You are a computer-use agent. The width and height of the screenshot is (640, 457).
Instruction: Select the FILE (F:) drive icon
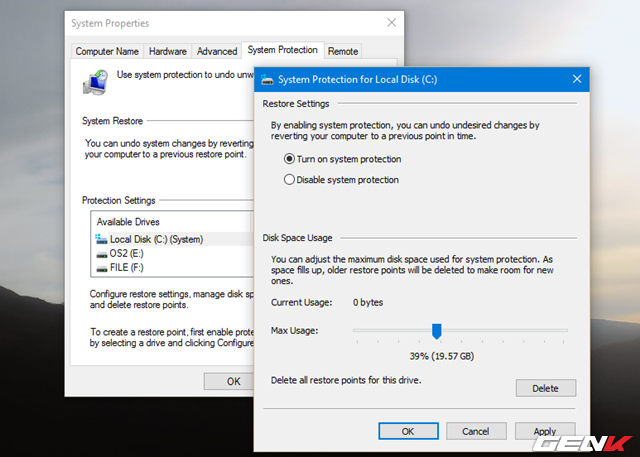[101, 268]
